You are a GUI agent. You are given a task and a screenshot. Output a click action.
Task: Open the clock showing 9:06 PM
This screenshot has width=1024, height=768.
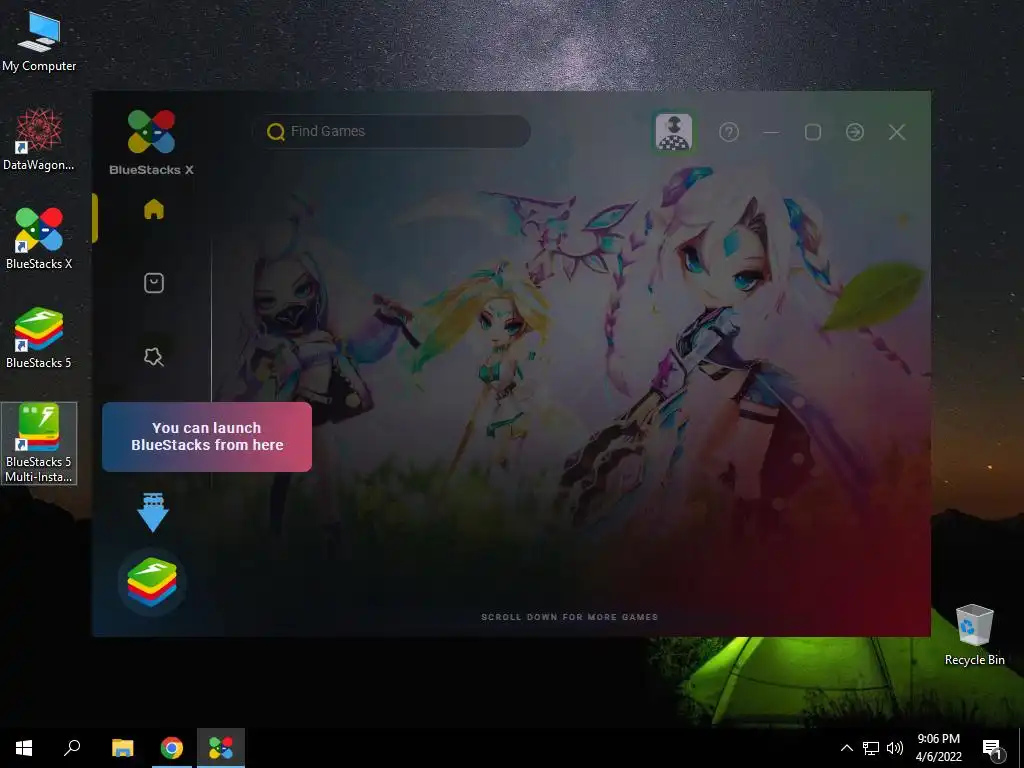pyautogui.click(x=938, y=748)
